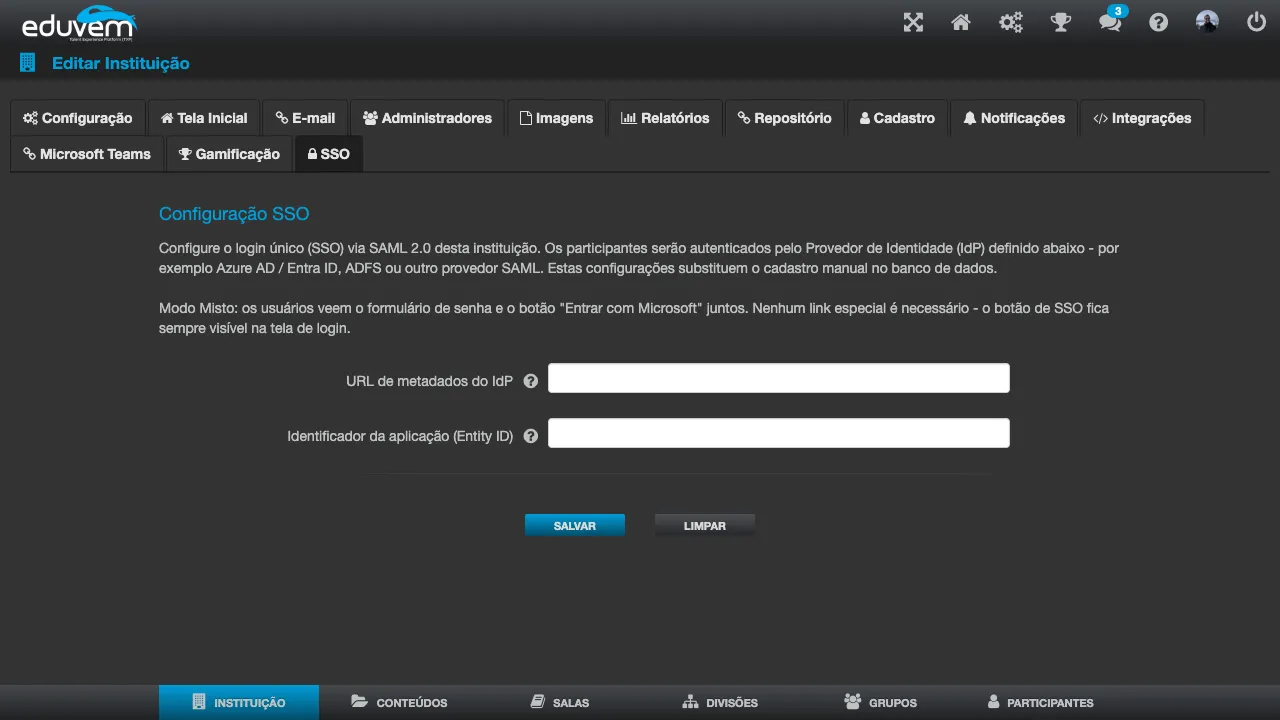Click the Editar Instituição page title
The image size is (1280, 720).
120,63
